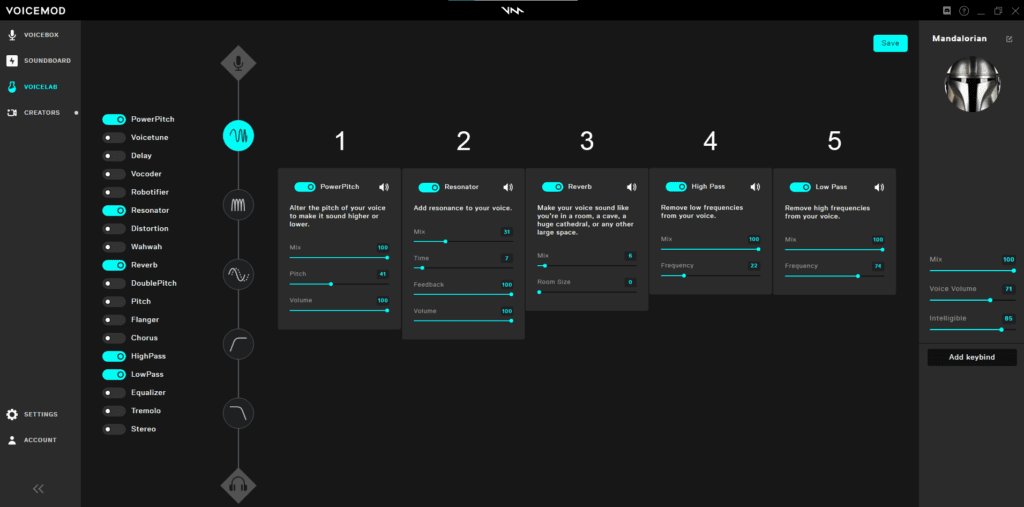The height and width of the screenshot is (507, 1024).
Task: Select the HighPass curve node in the chain
Action: click(238, 344)
